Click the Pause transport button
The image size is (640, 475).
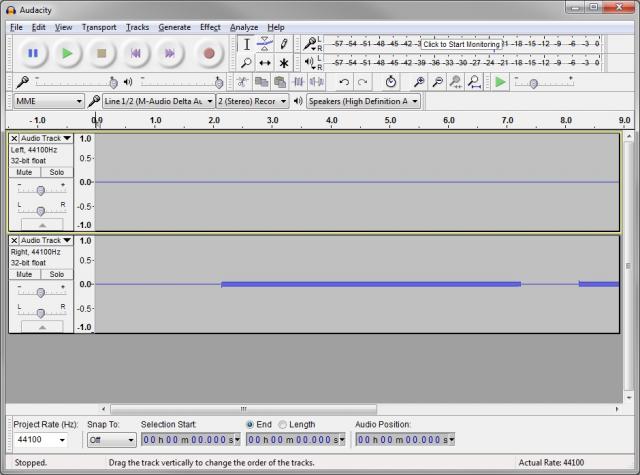pyautogui.click(x=33, y=53)
